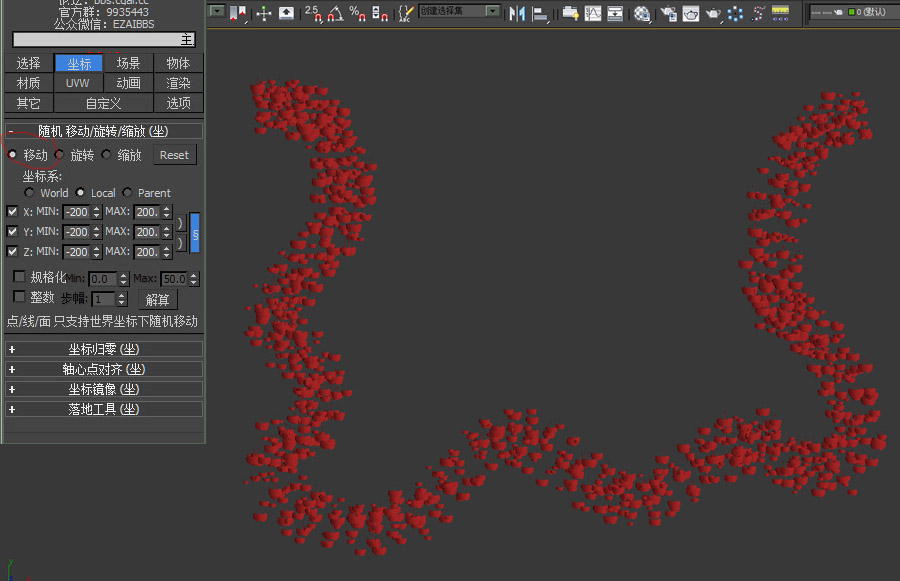
Task: Select the World coordinate radio button
Action: pos(30,193)
